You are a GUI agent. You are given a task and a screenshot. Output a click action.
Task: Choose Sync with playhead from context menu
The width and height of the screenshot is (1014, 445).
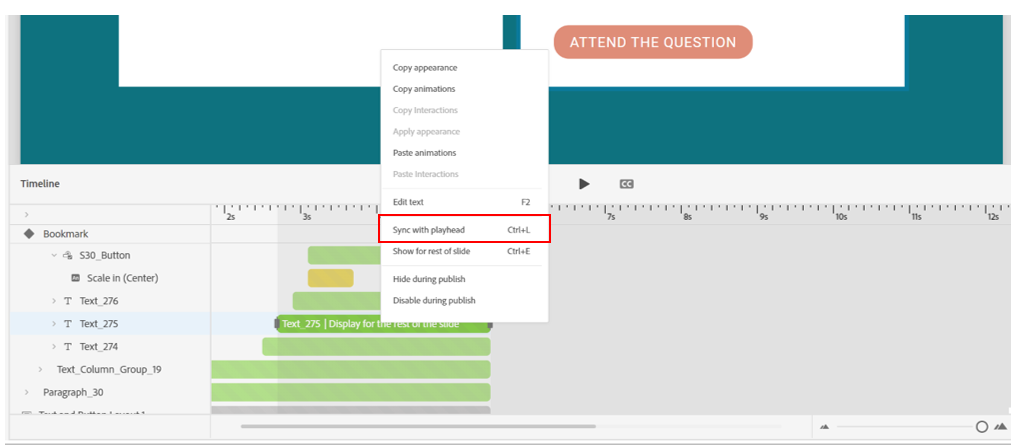pyautogui.click(x=429, y=230)
